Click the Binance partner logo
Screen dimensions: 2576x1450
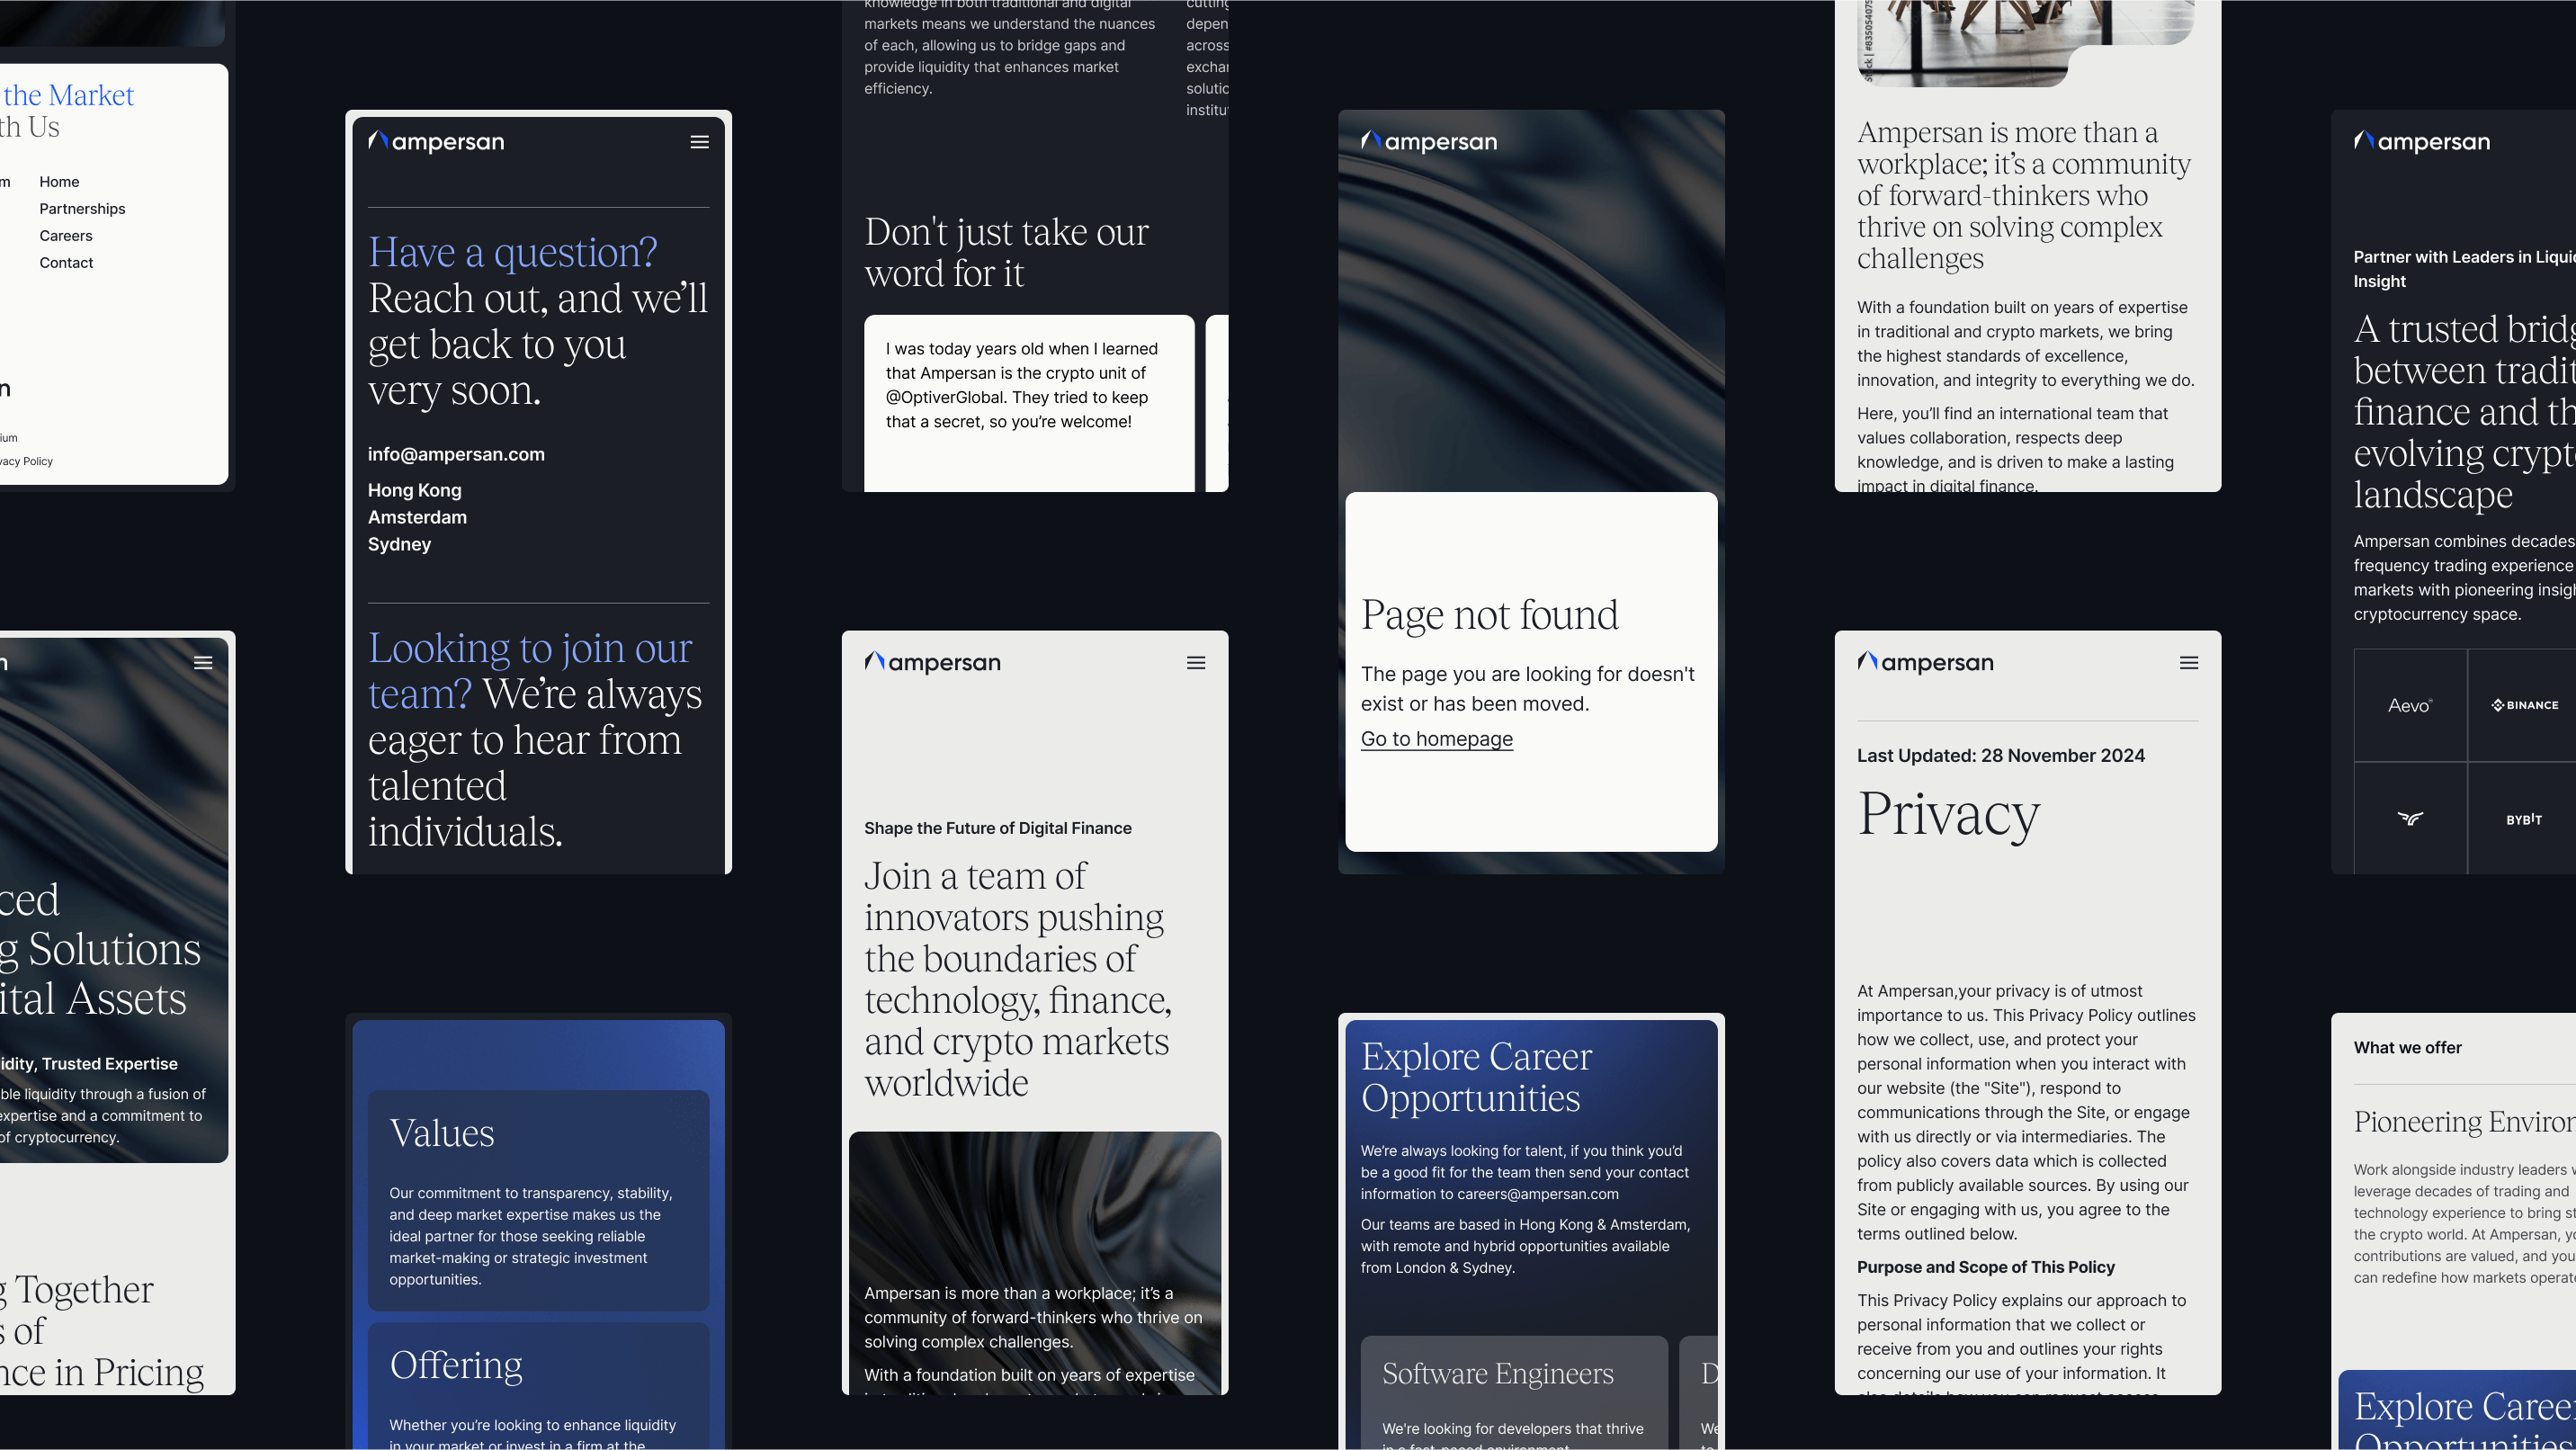[2523, 705]
